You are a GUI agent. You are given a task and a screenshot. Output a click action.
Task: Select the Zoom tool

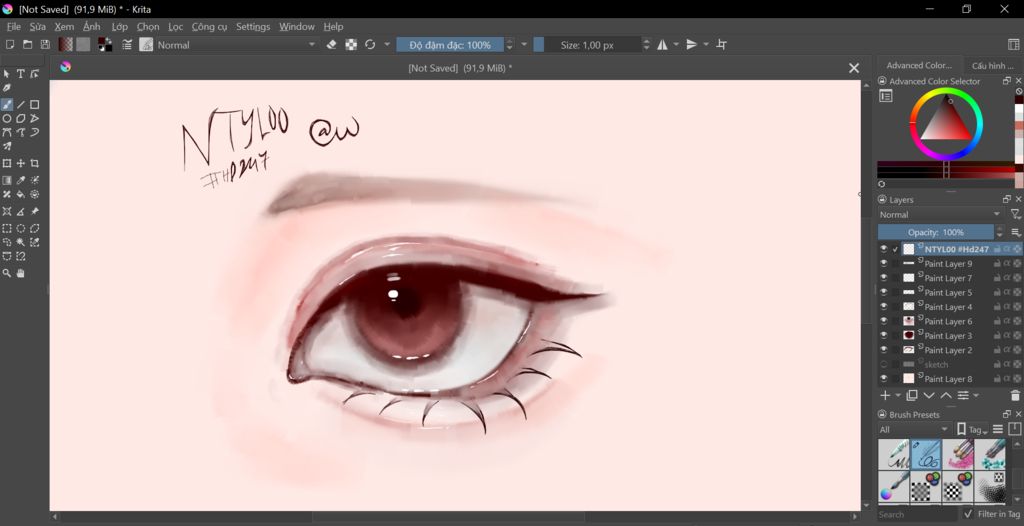7,273
